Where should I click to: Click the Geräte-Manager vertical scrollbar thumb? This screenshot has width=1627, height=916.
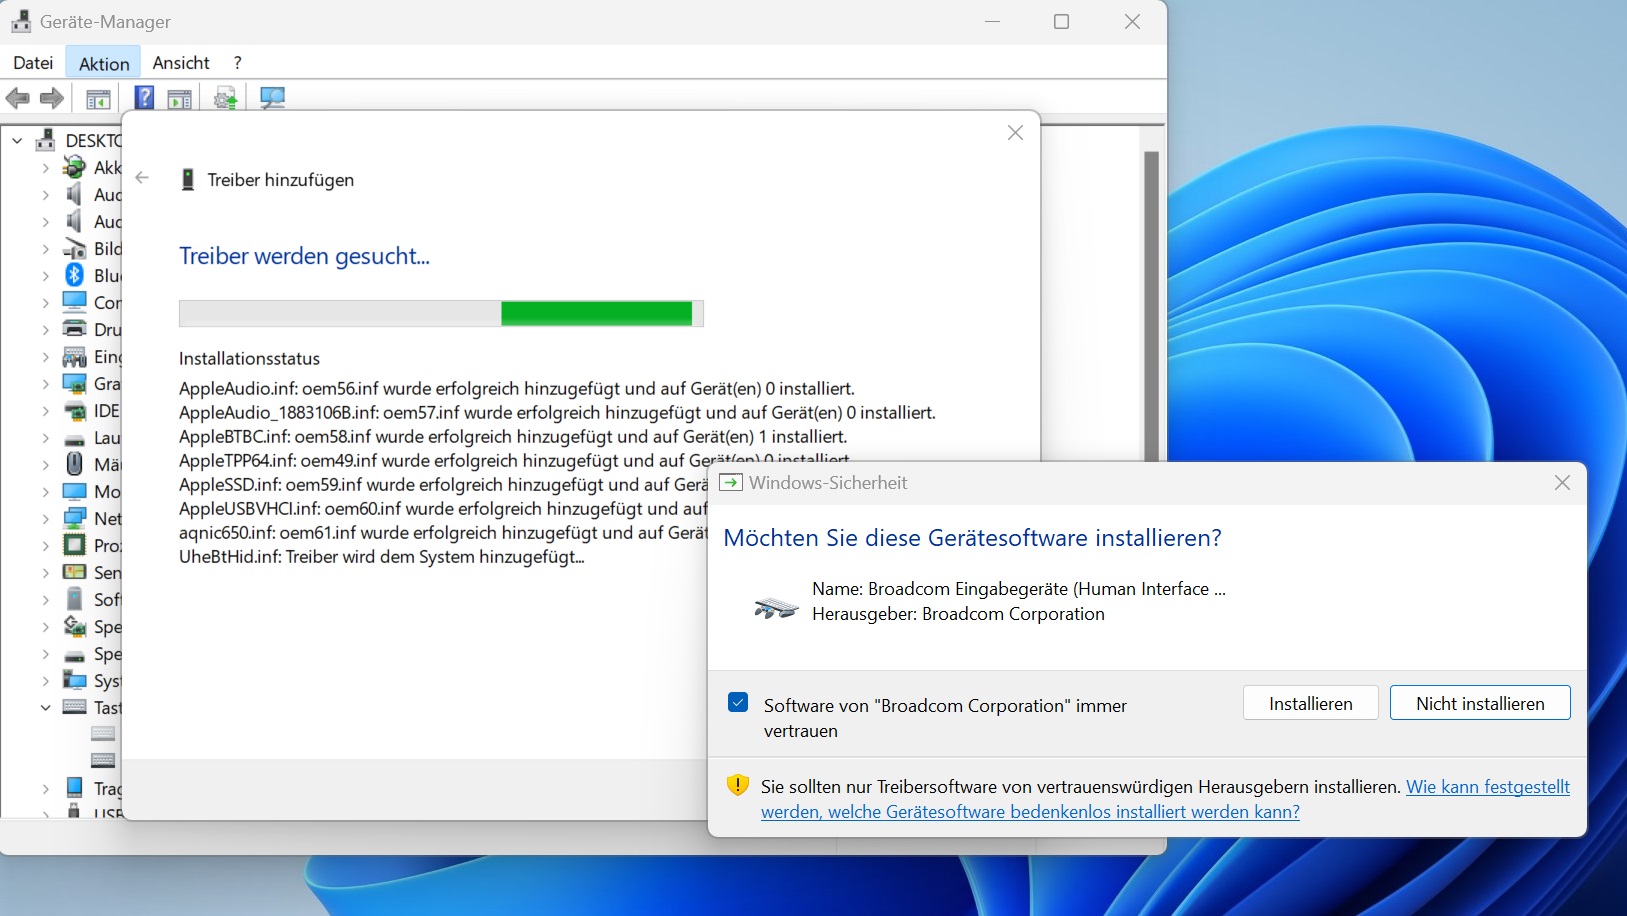click(1151, 305)
